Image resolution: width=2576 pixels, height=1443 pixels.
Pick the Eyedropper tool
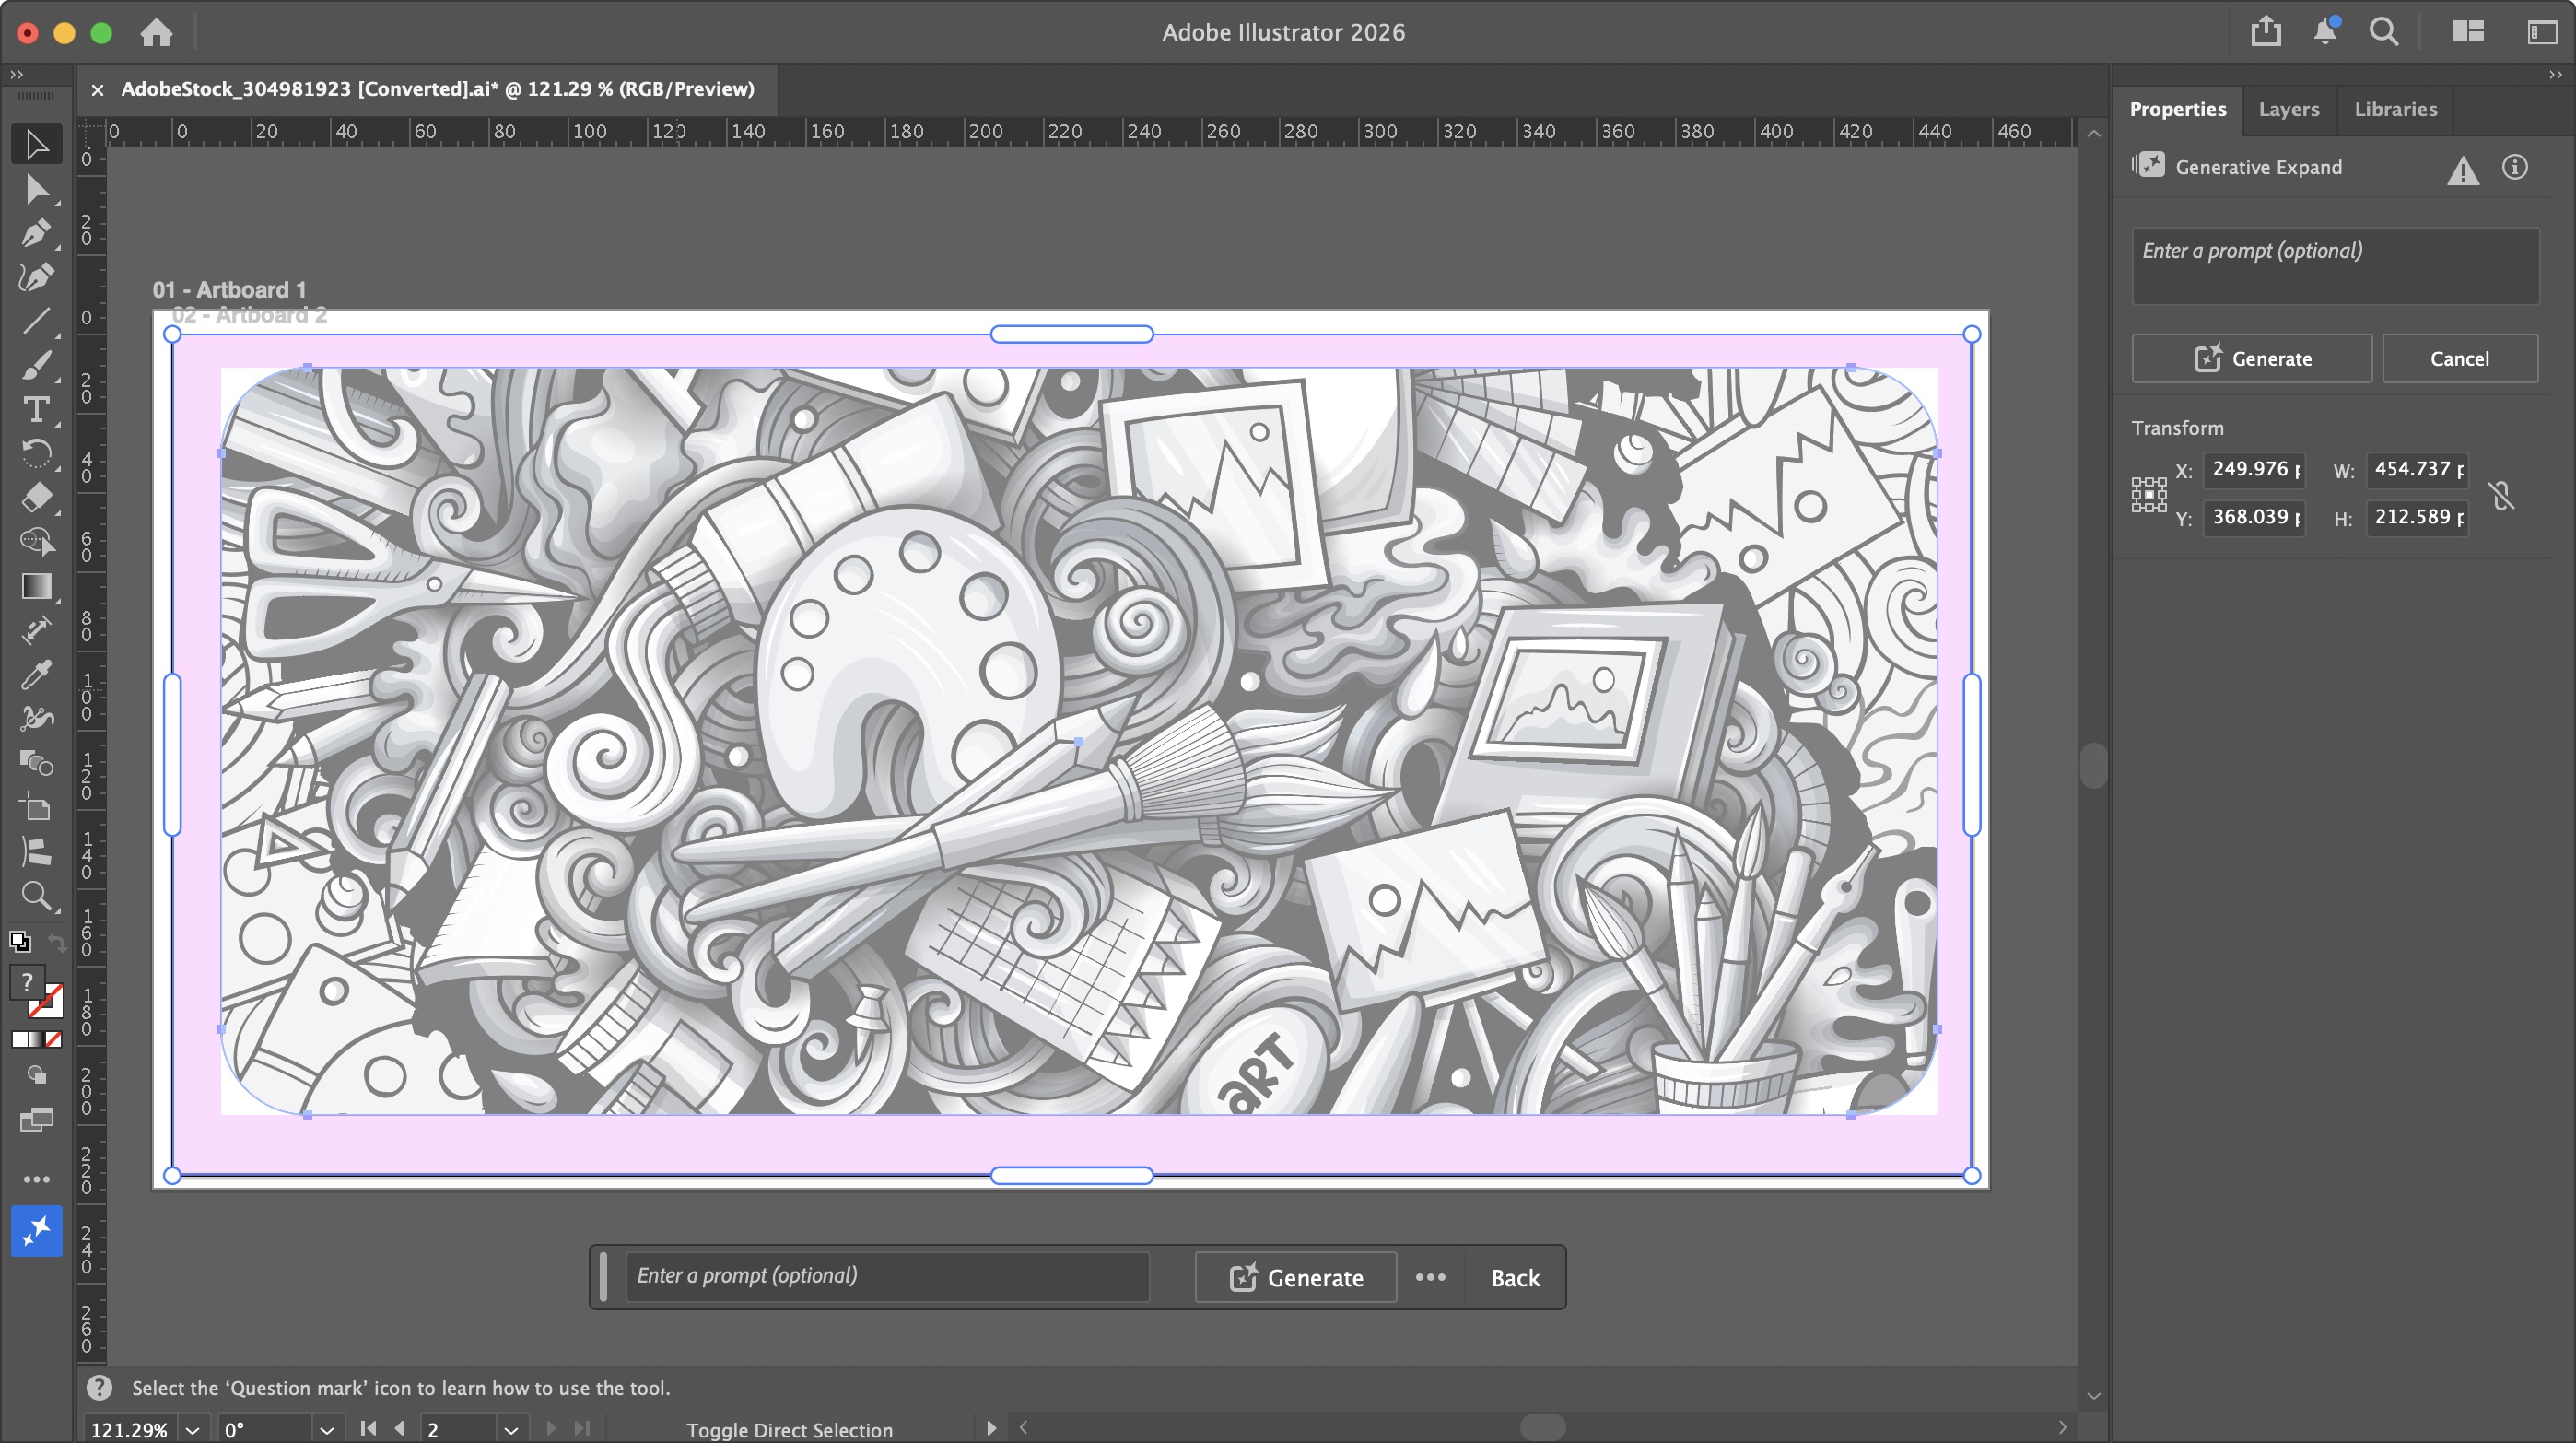point(37,674)
